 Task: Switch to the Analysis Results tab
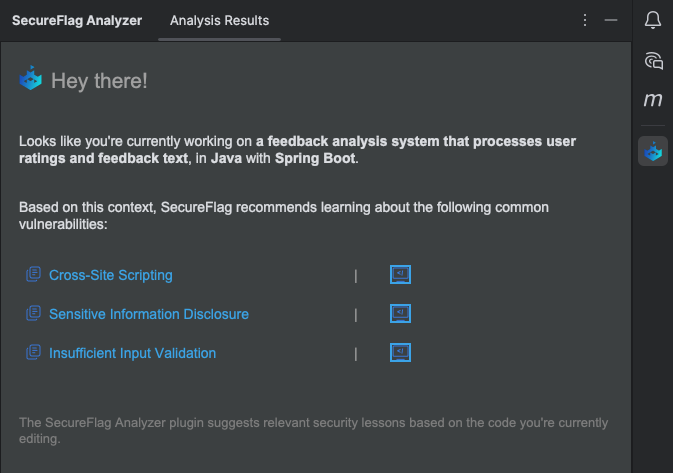coord(219,20)
